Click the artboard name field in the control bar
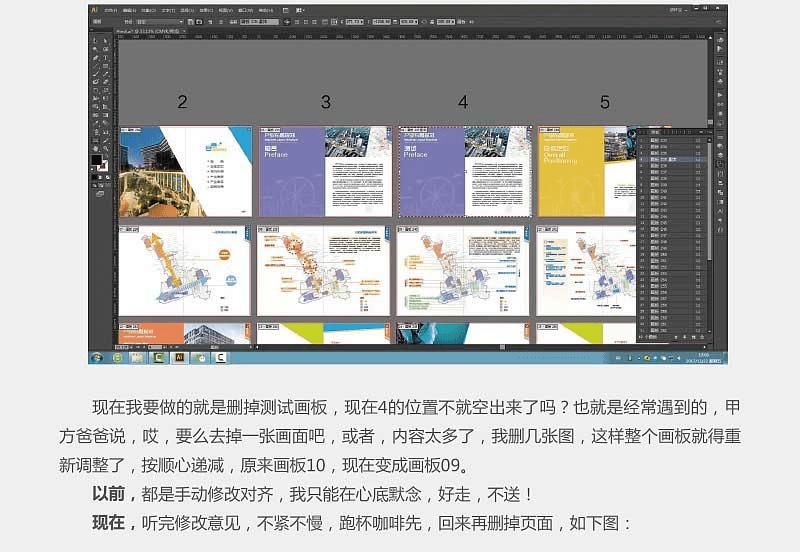 click(x=260, y=22)
